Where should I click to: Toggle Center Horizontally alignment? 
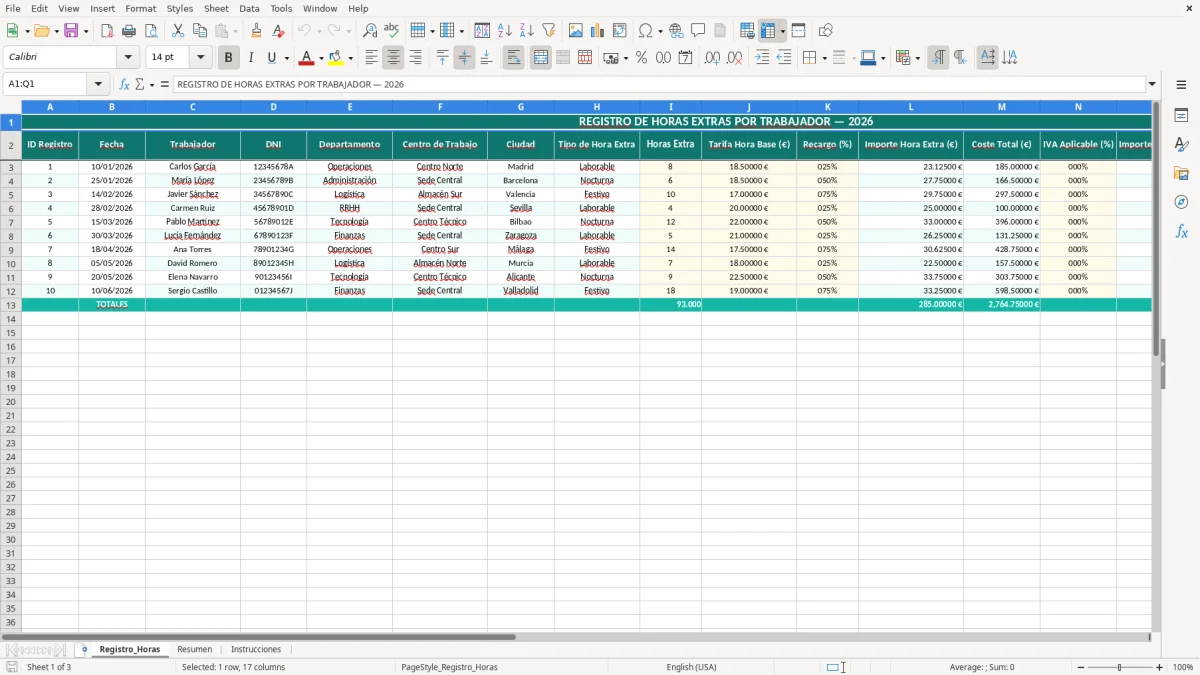pyautogui.click(x=394, y=58)
